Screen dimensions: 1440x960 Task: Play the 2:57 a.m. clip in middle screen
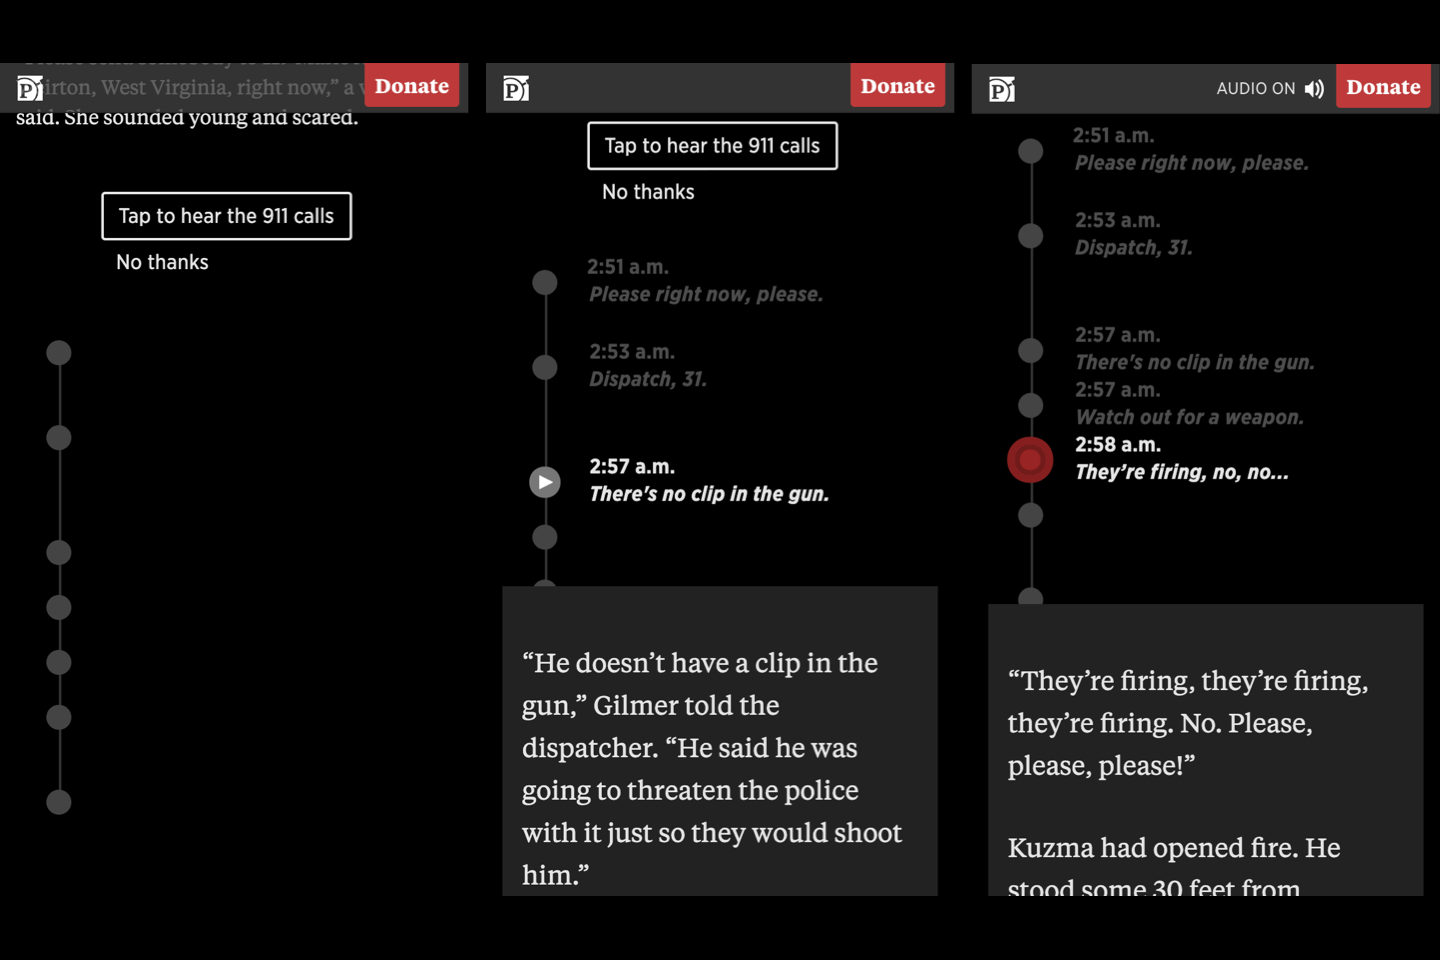(x=545, y=482)
